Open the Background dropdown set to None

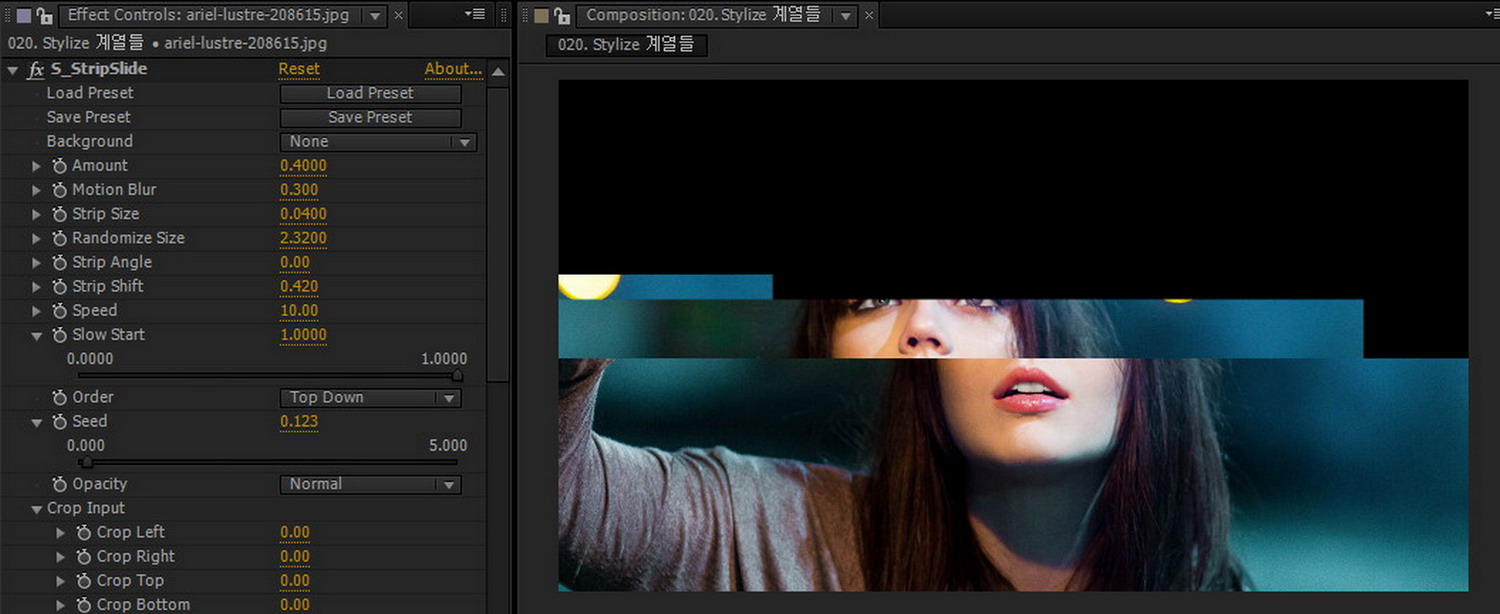[x=378, y=142]
